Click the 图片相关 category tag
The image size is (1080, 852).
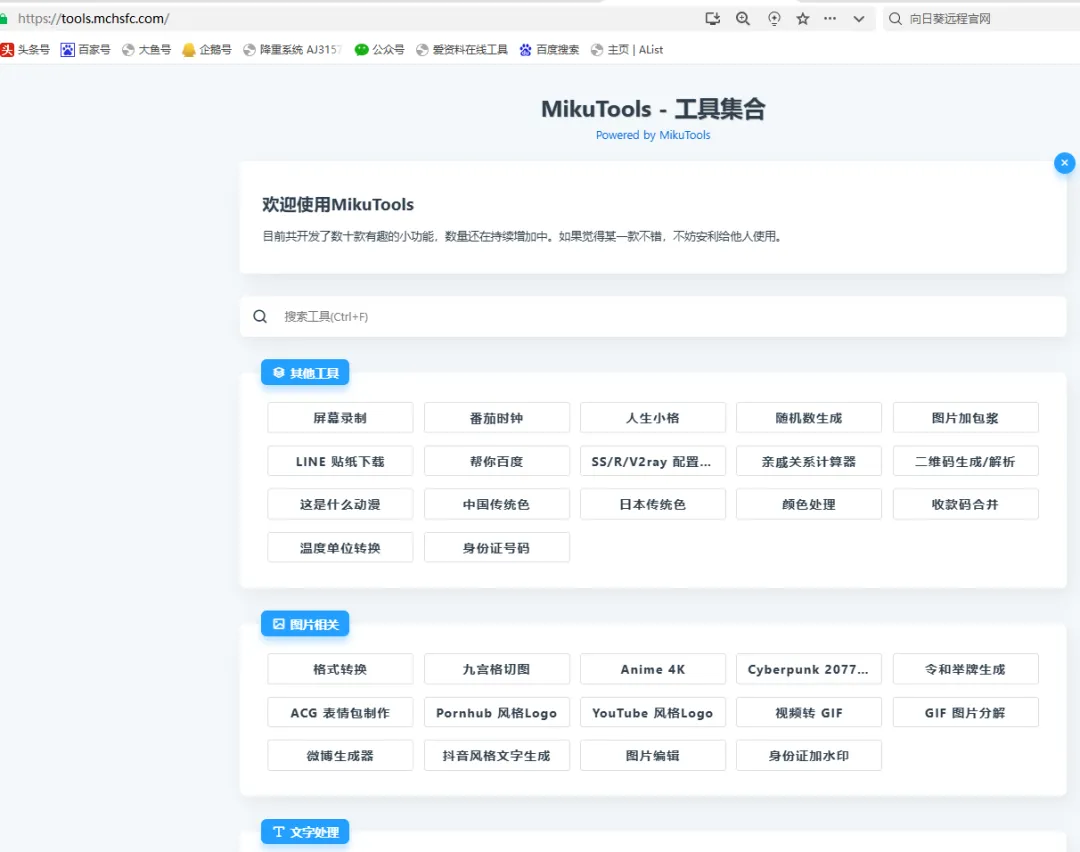tap(305, 624)
